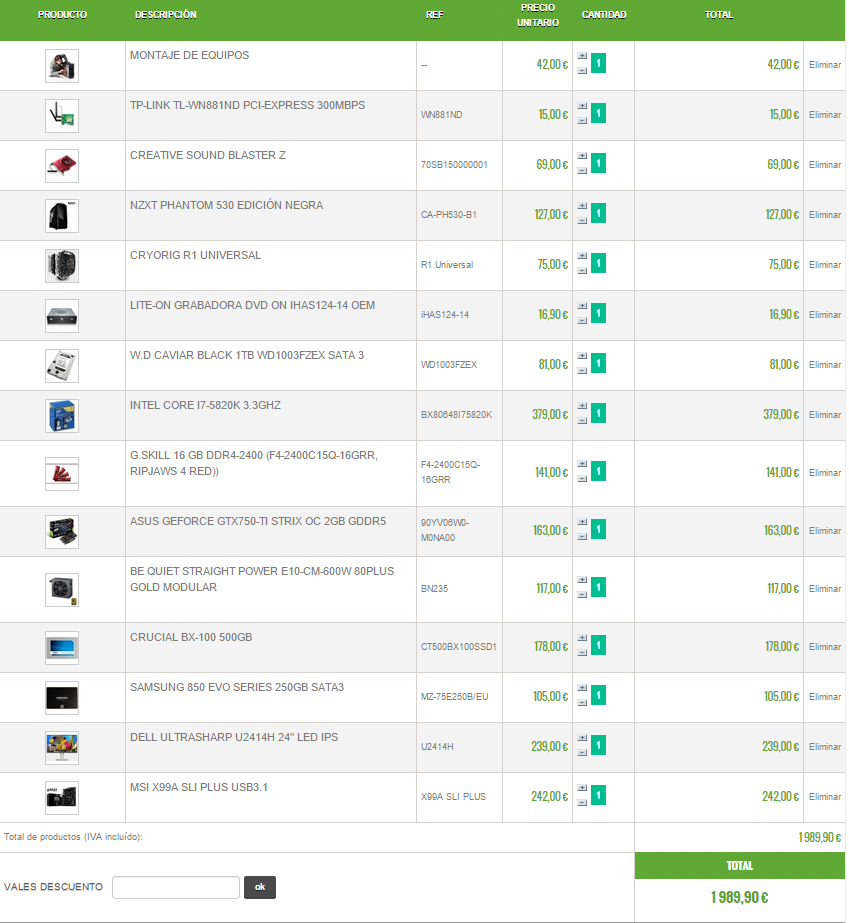The width and height of the screenshot is (849, 923).
Task: Remove Asus GeForce GTX750-Ti via Eliminar
Action: pos(824,531)
